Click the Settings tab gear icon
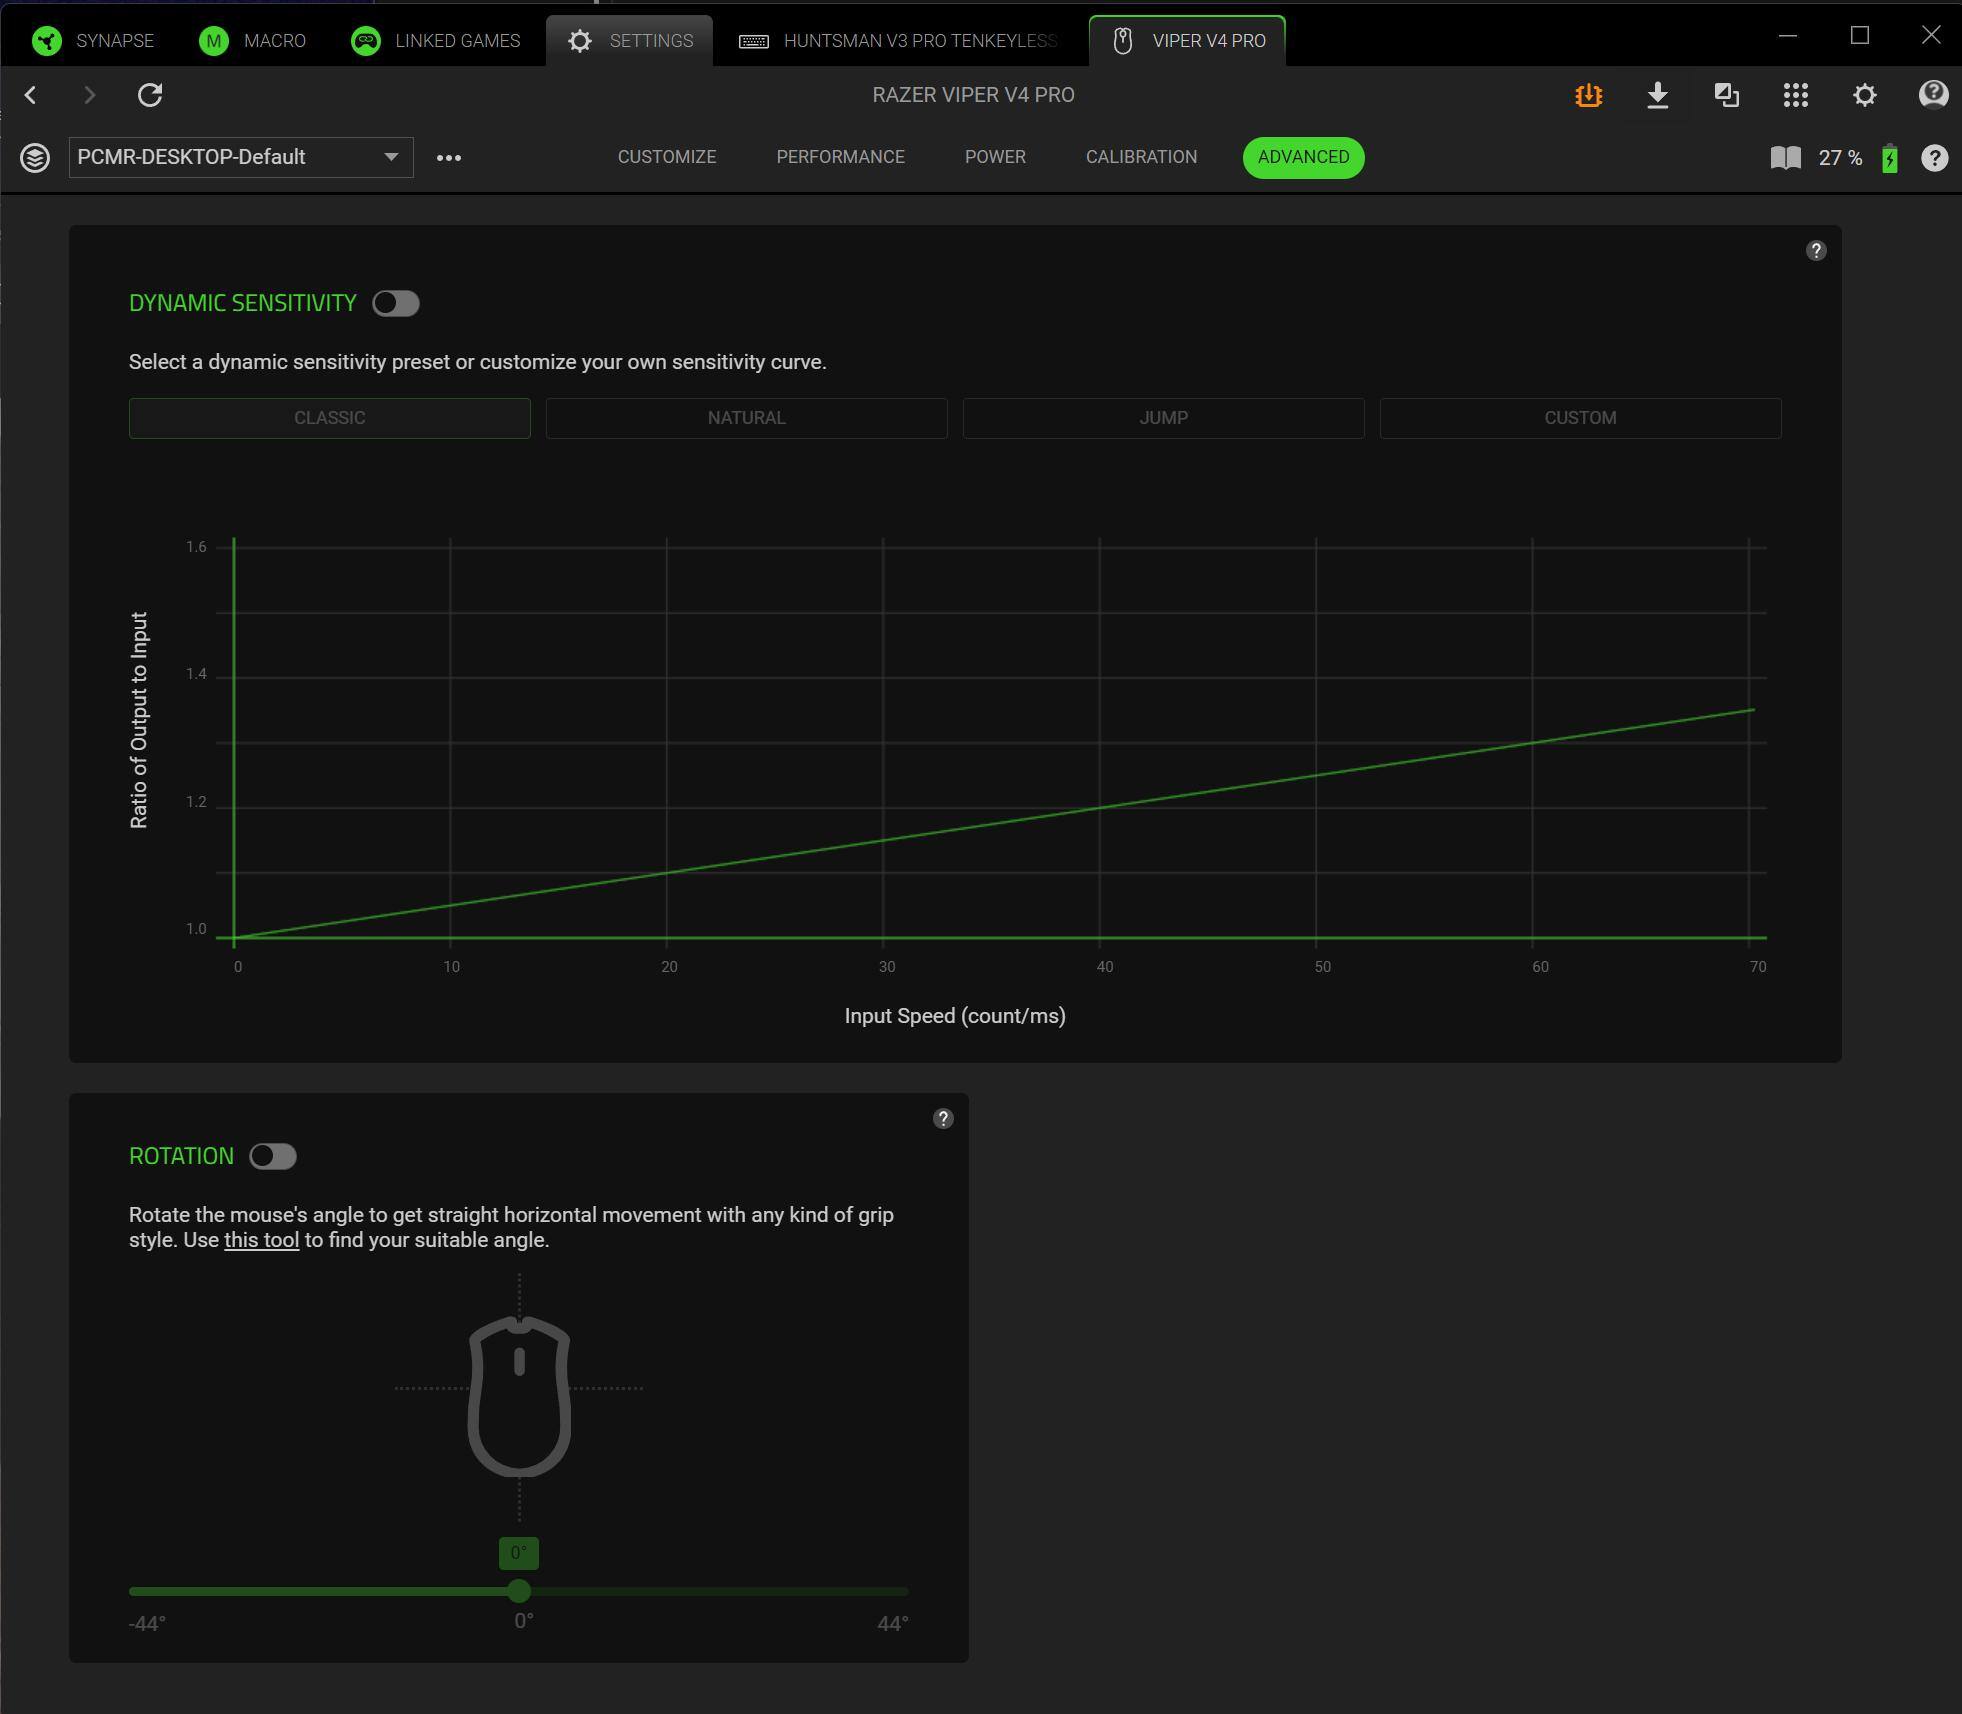This screenshot has height=1714, width=1962. (x=580, y=41)
